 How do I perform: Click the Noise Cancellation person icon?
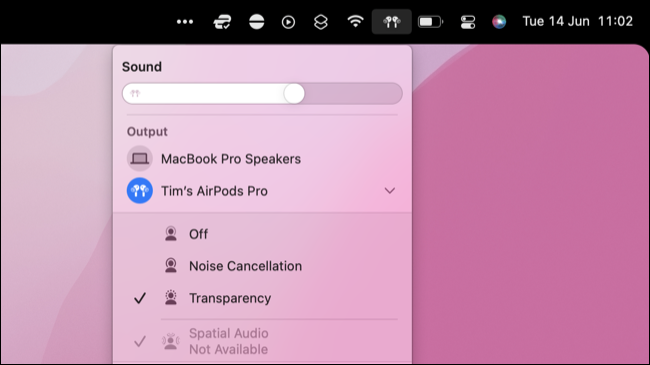[x=171, y=265]
